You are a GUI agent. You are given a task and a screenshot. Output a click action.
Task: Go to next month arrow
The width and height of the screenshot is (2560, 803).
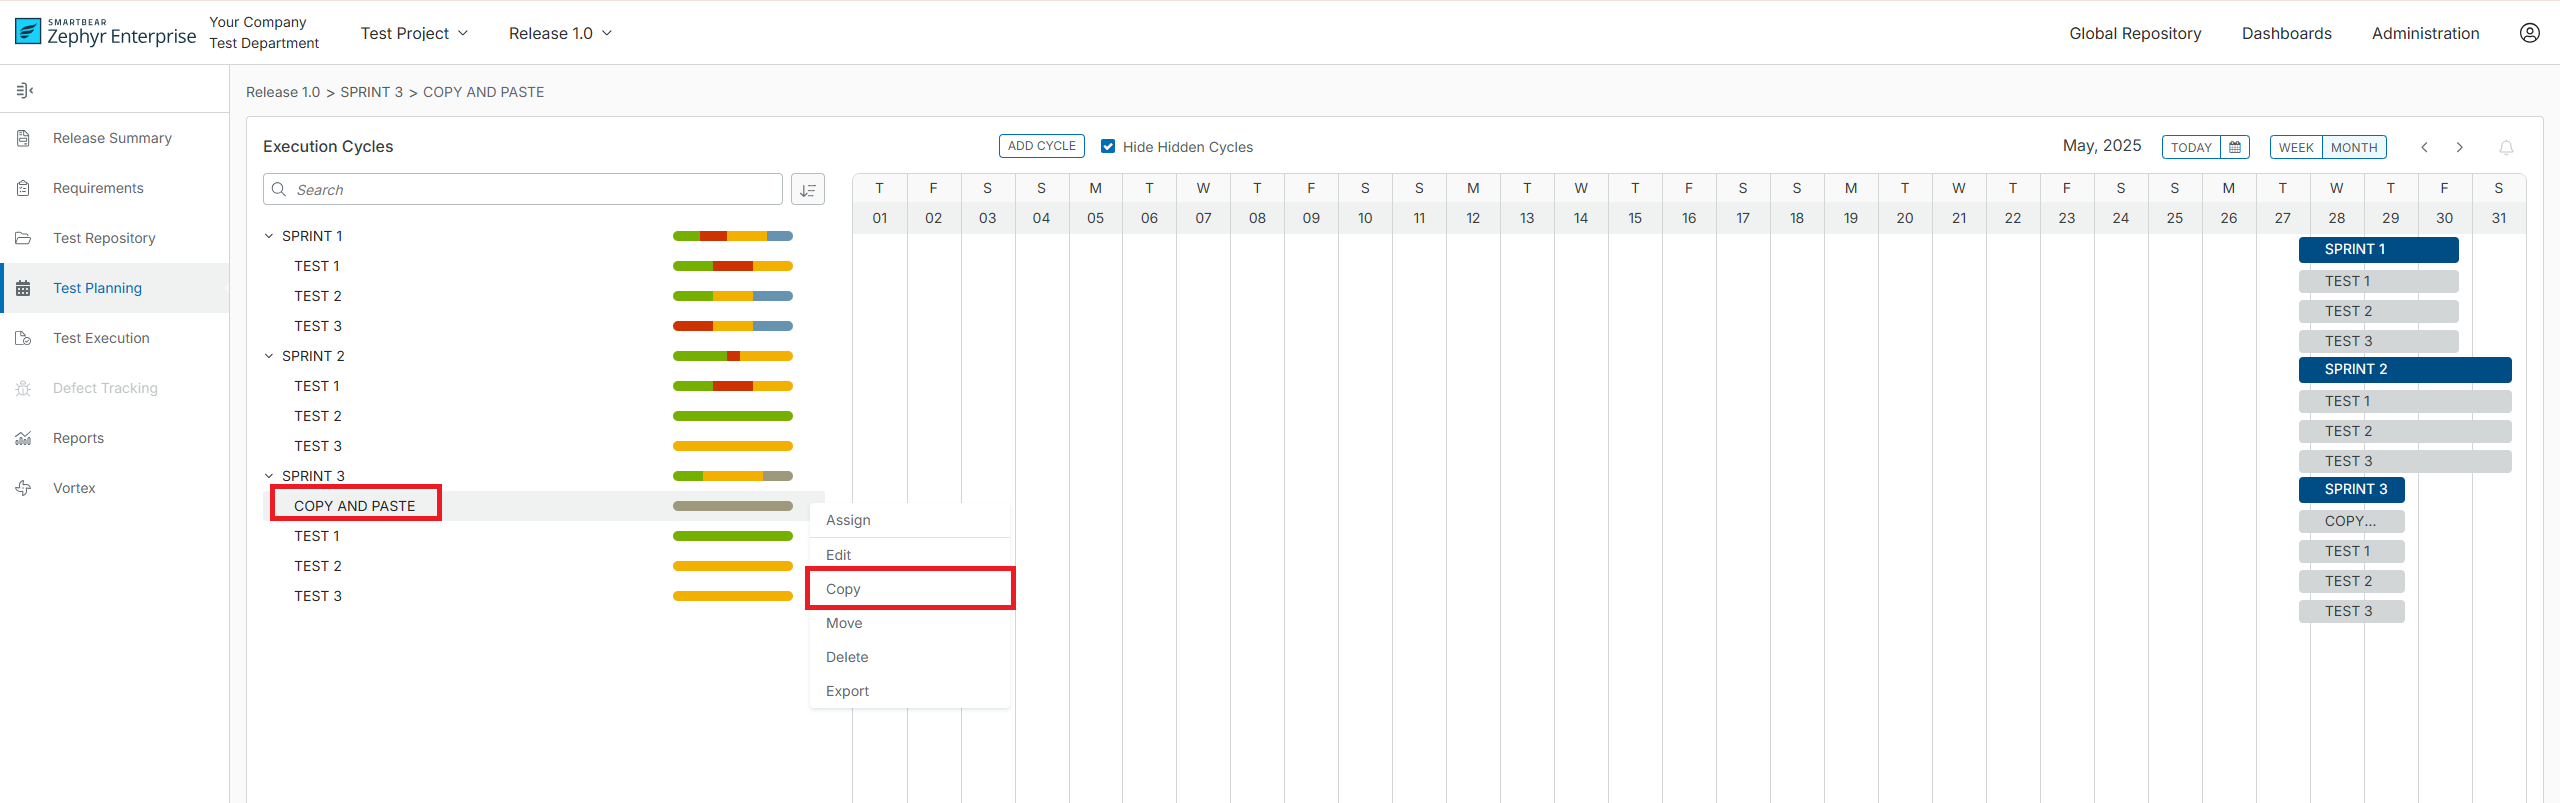2459,148
